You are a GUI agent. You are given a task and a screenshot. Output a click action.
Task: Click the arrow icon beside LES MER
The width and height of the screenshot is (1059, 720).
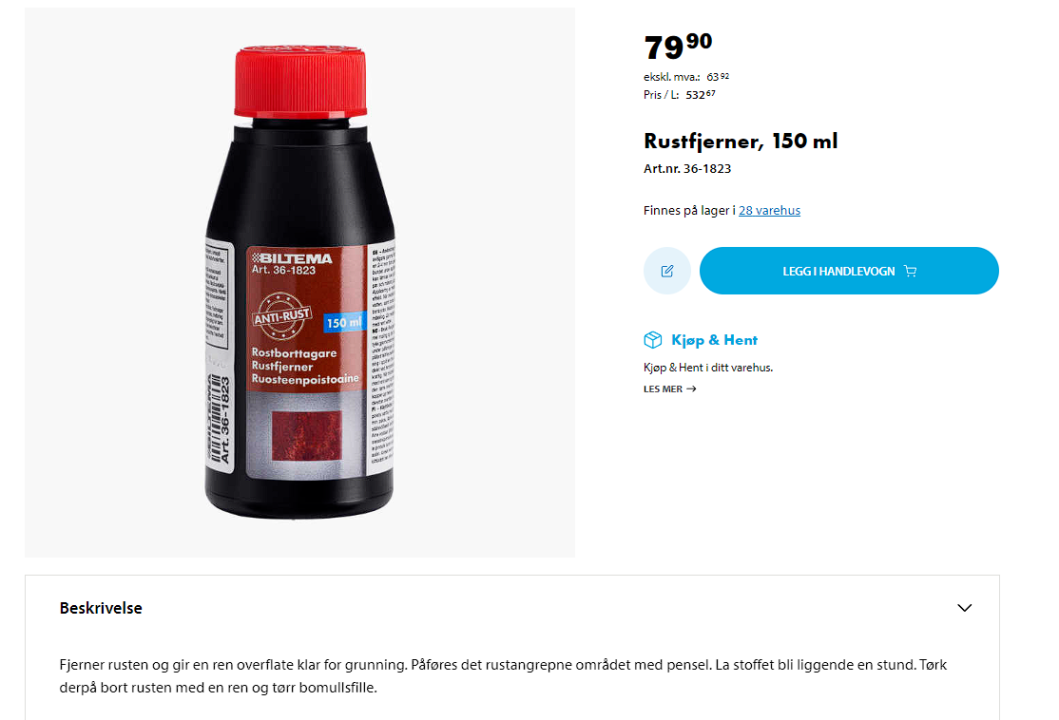(x=691, y=389)
